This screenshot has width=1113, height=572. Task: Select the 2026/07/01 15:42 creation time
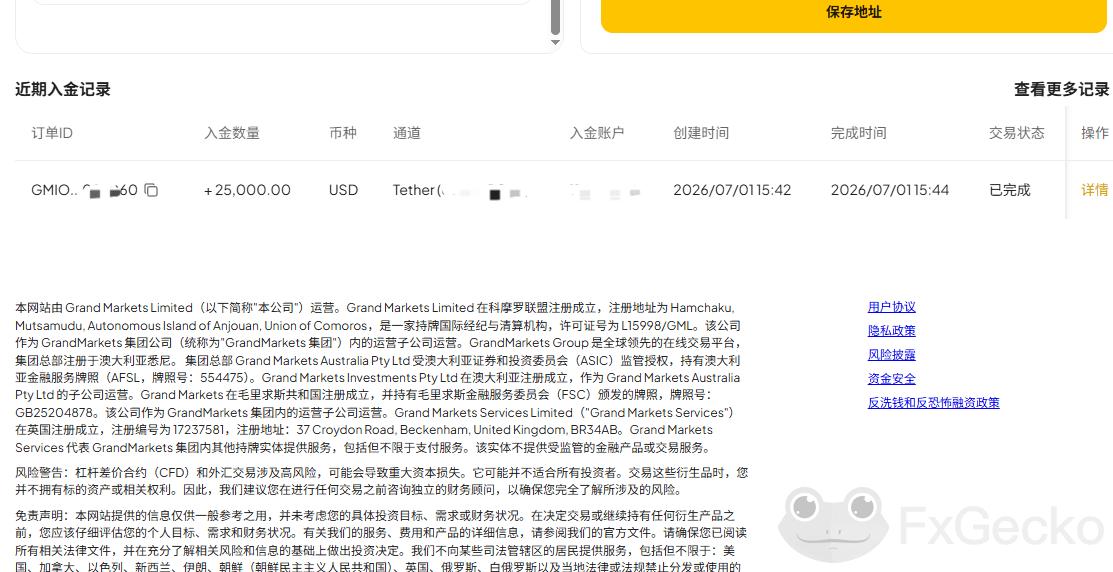point(732,190)
